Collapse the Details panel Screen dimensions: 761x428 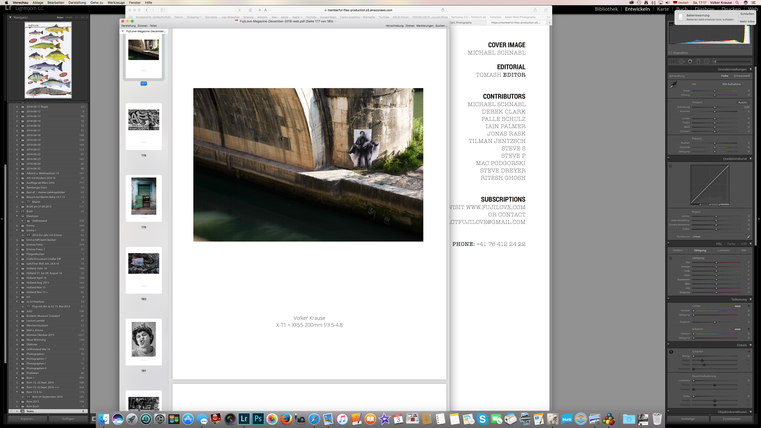click(x=750, y=345)
